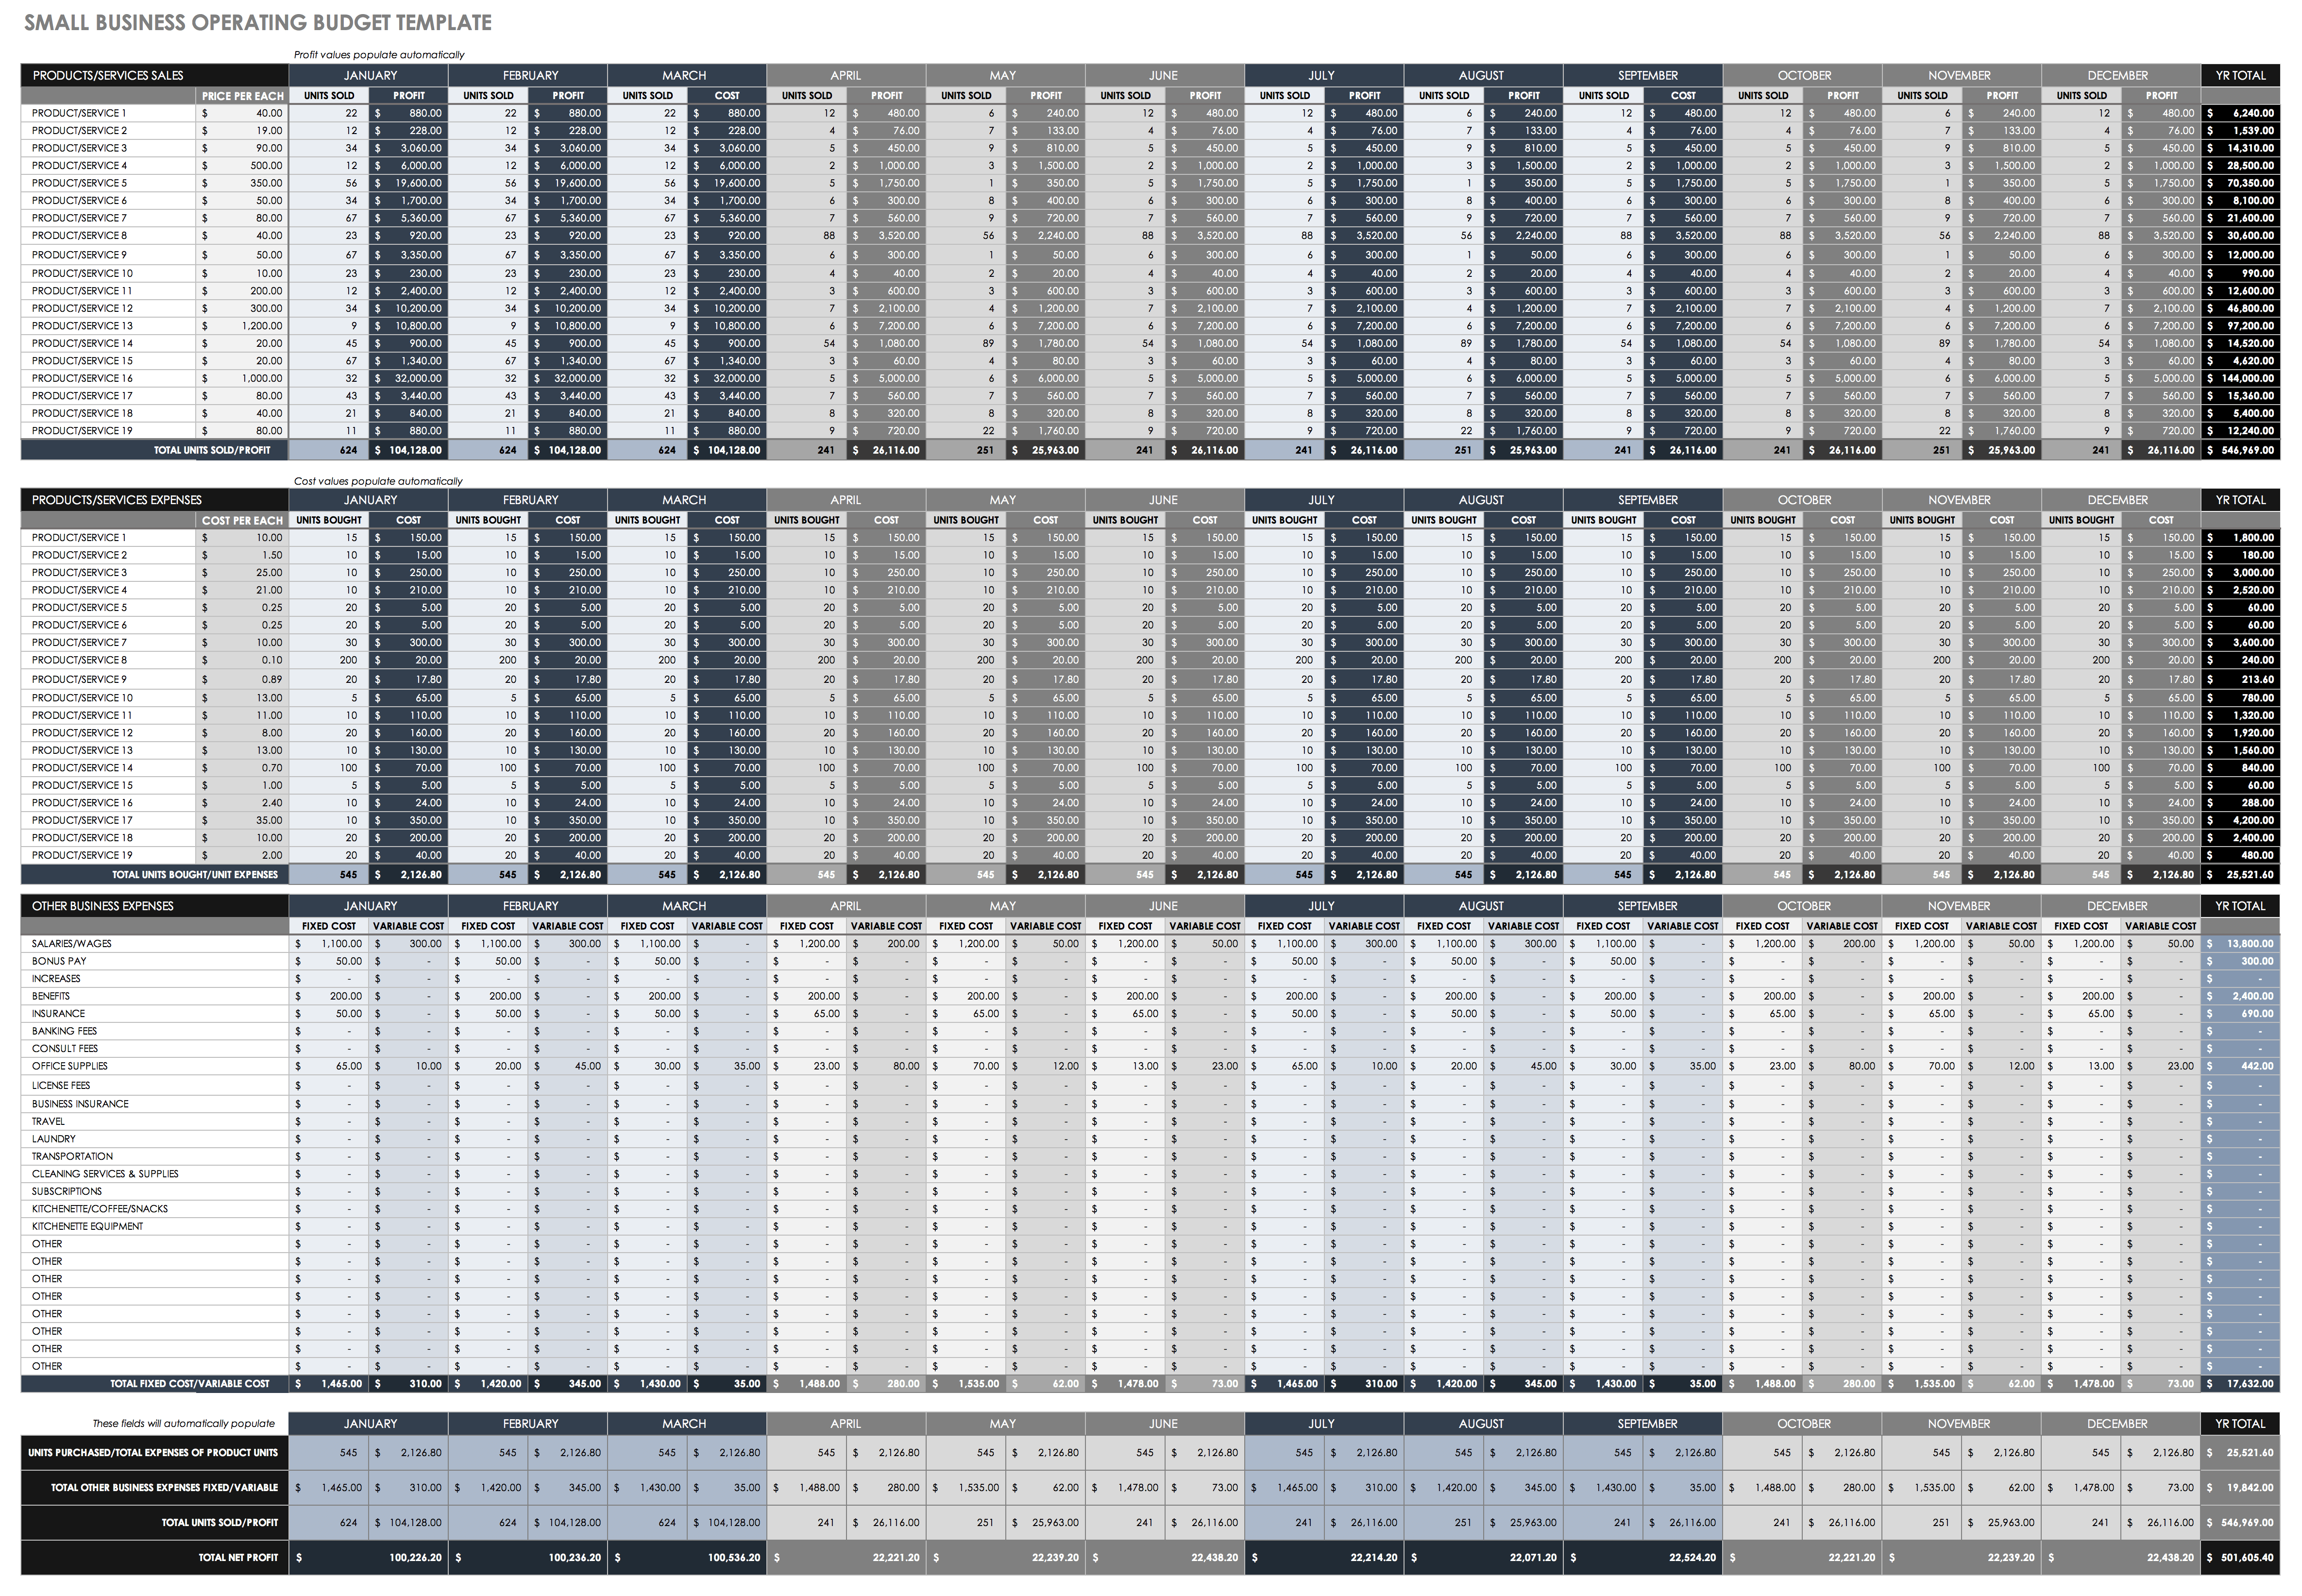Click the 990.00 yearly total cell
The height and width of the screenshot is (1596, 2302).
(2240, 273)
